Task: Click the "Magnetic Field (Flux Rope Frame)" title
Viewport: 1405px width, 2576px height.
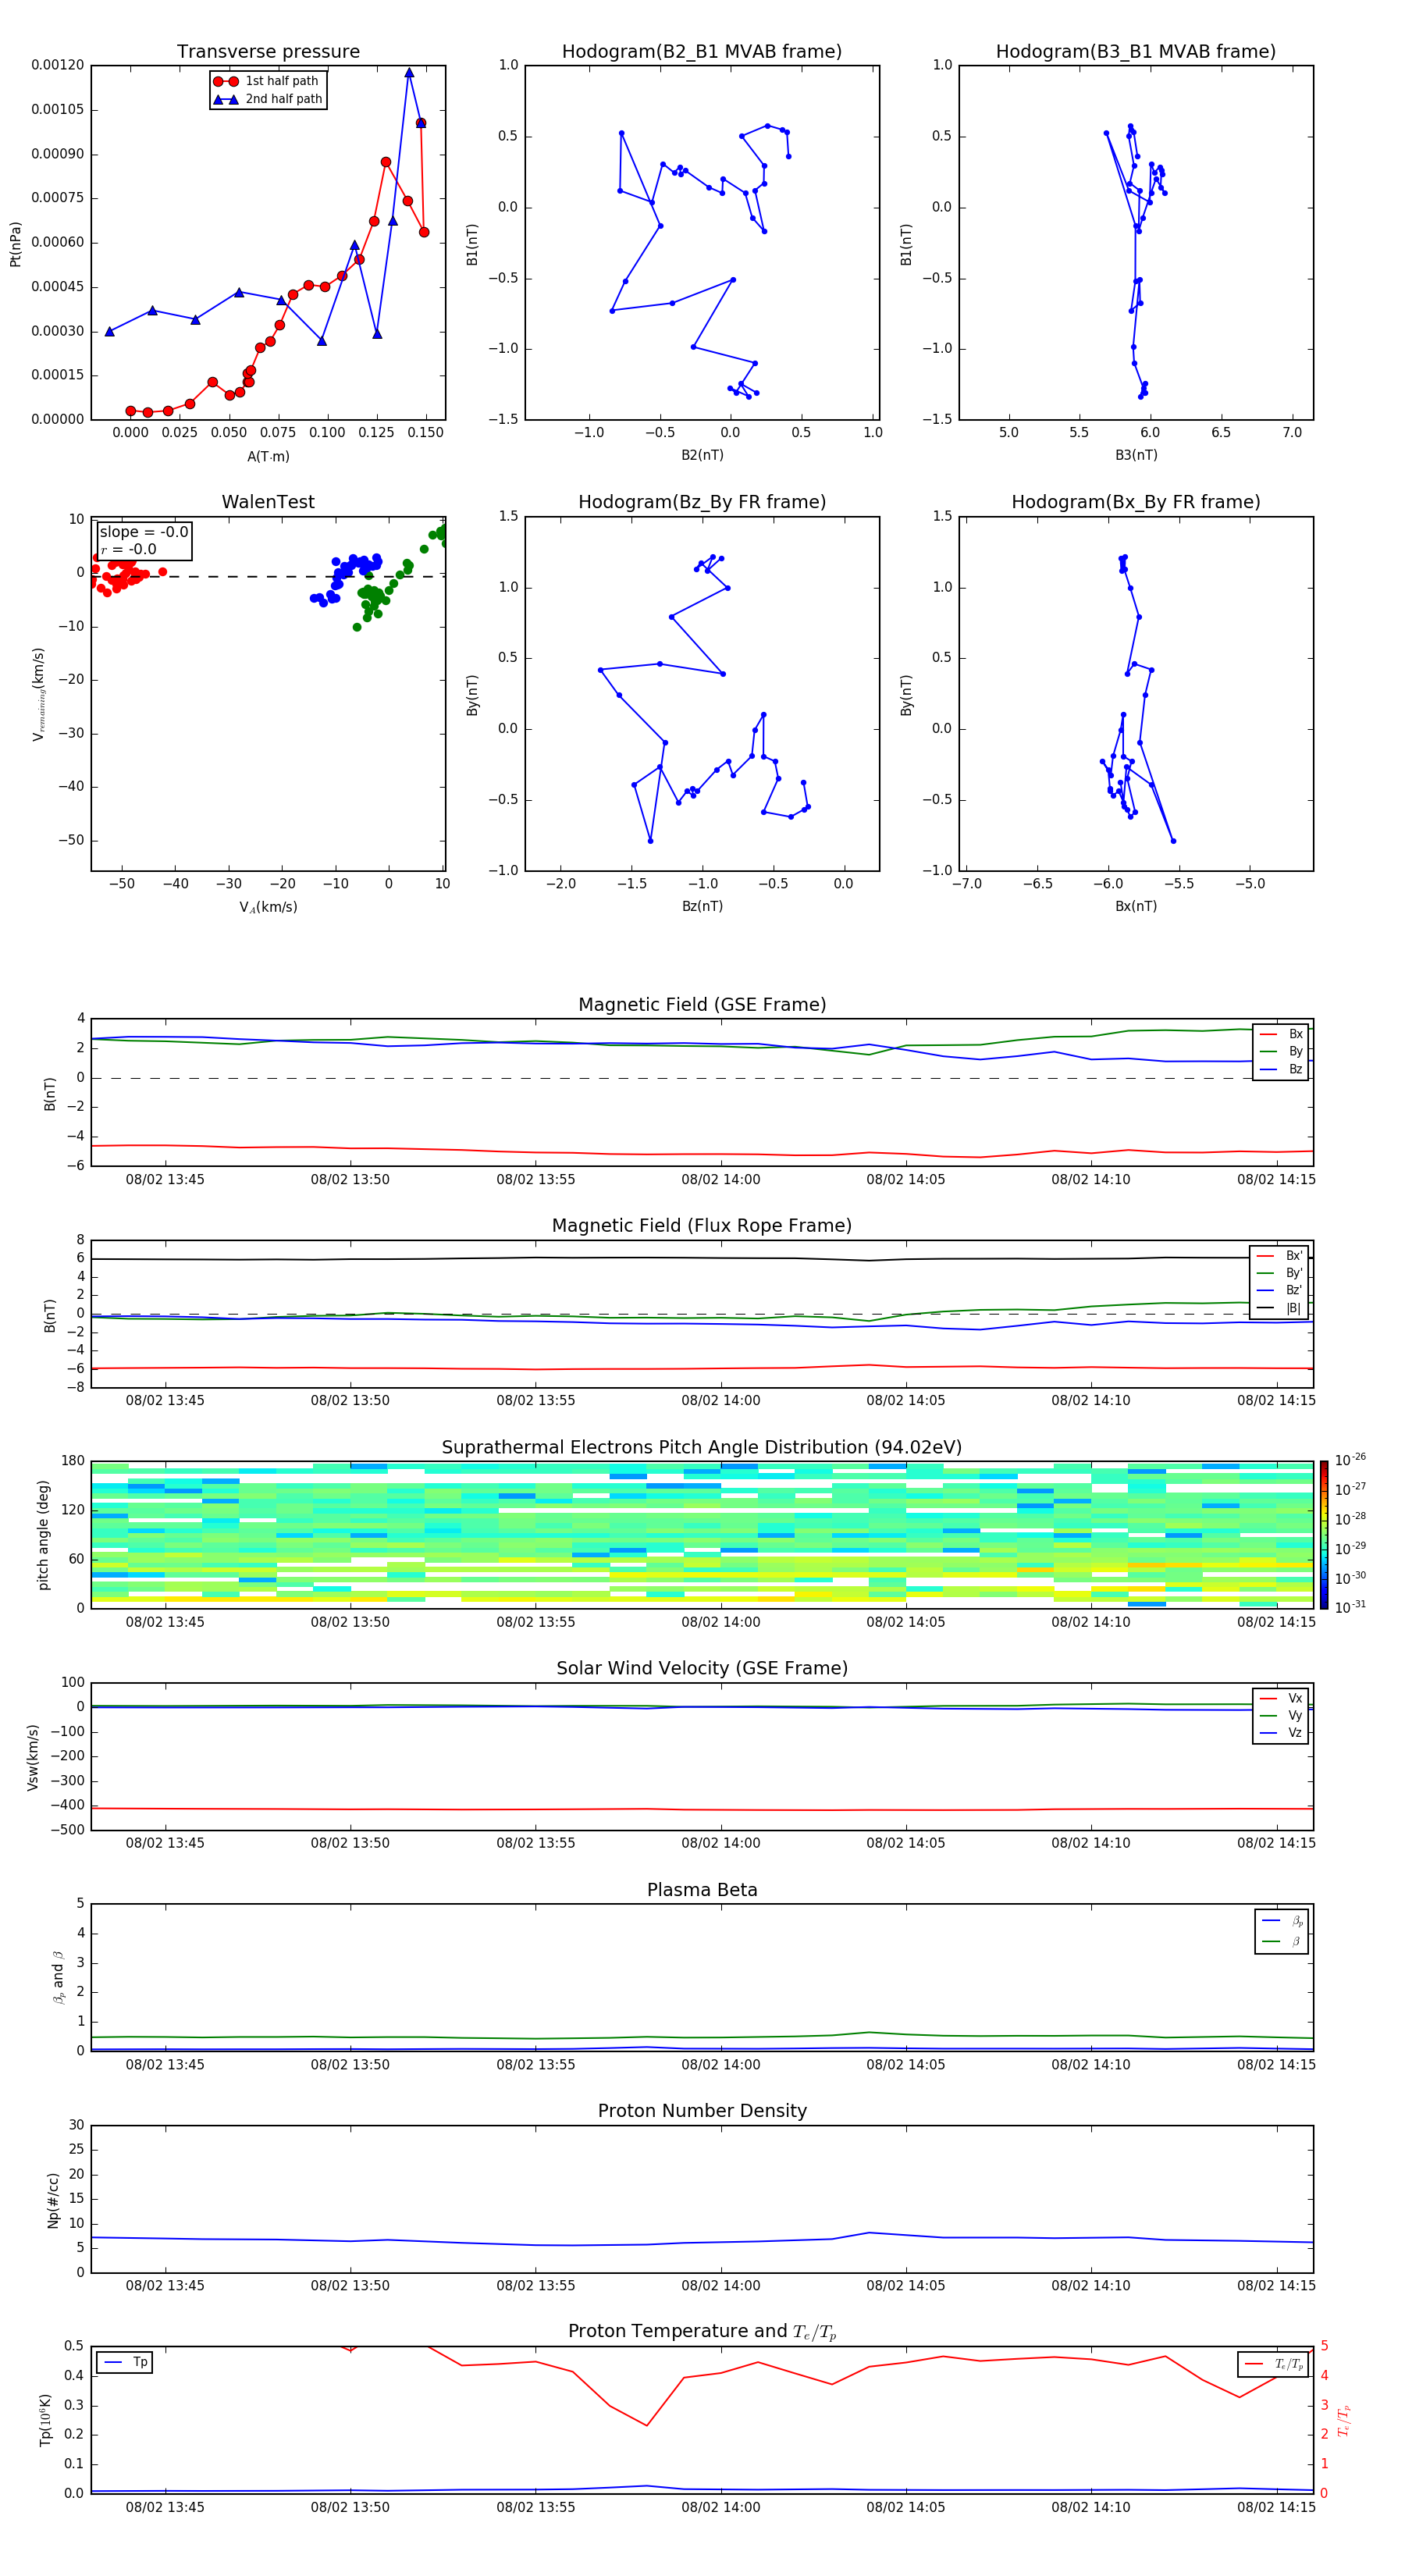Action: pyautogui.click(x=702, y=1226)
